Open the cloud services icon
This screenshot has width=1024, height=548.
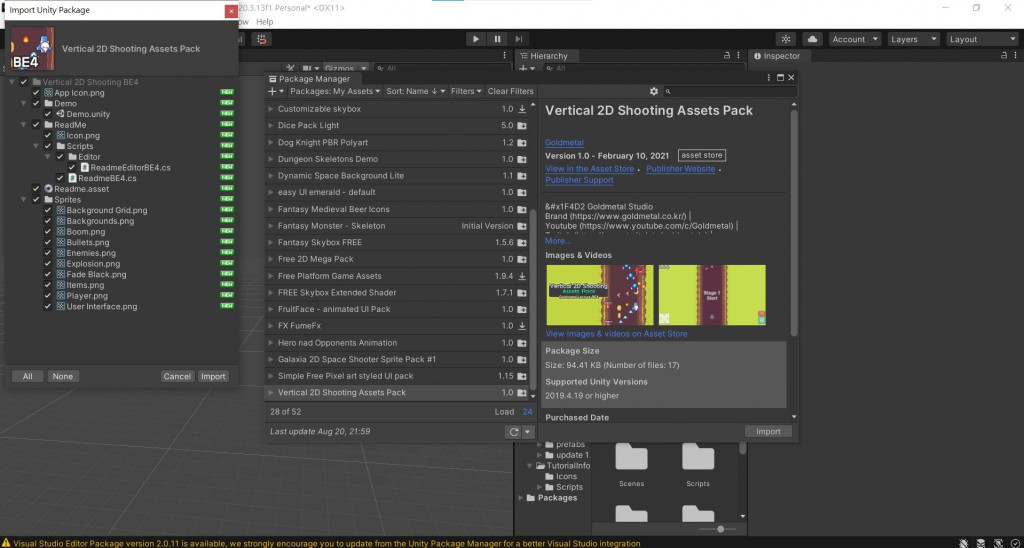coord(812,39)
